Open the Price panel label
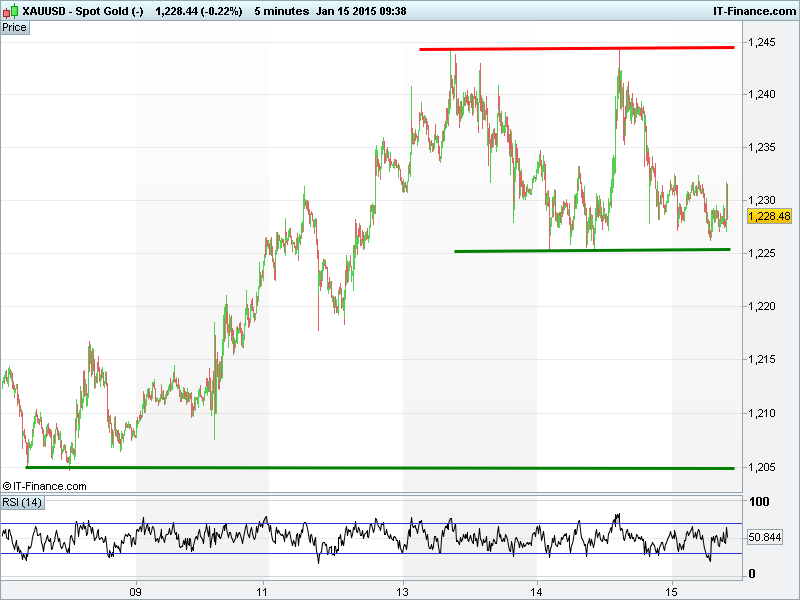 pyautogui.click(x=15, y=27)
